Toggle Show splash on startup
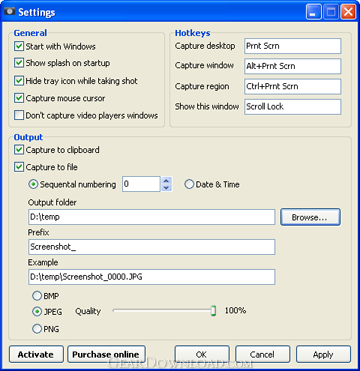Viewport: 360px width, 371px height. pyautogui.click(x=19, y=63)
